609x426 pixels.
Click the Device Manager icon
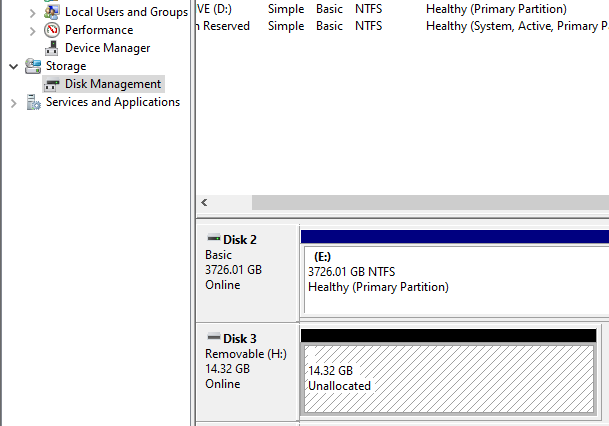pos(52,48)
